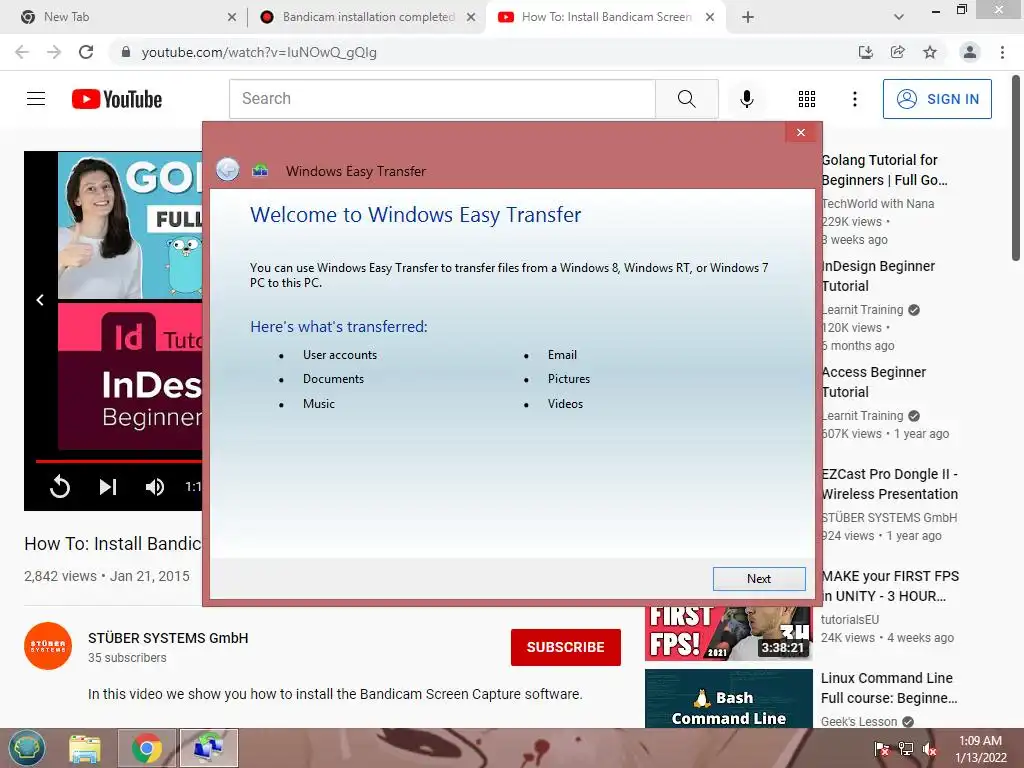The height and width of the screenshot is (768, 1024).
Task: Open the YouTube hamburger guide menu
Action: (36, 99)
